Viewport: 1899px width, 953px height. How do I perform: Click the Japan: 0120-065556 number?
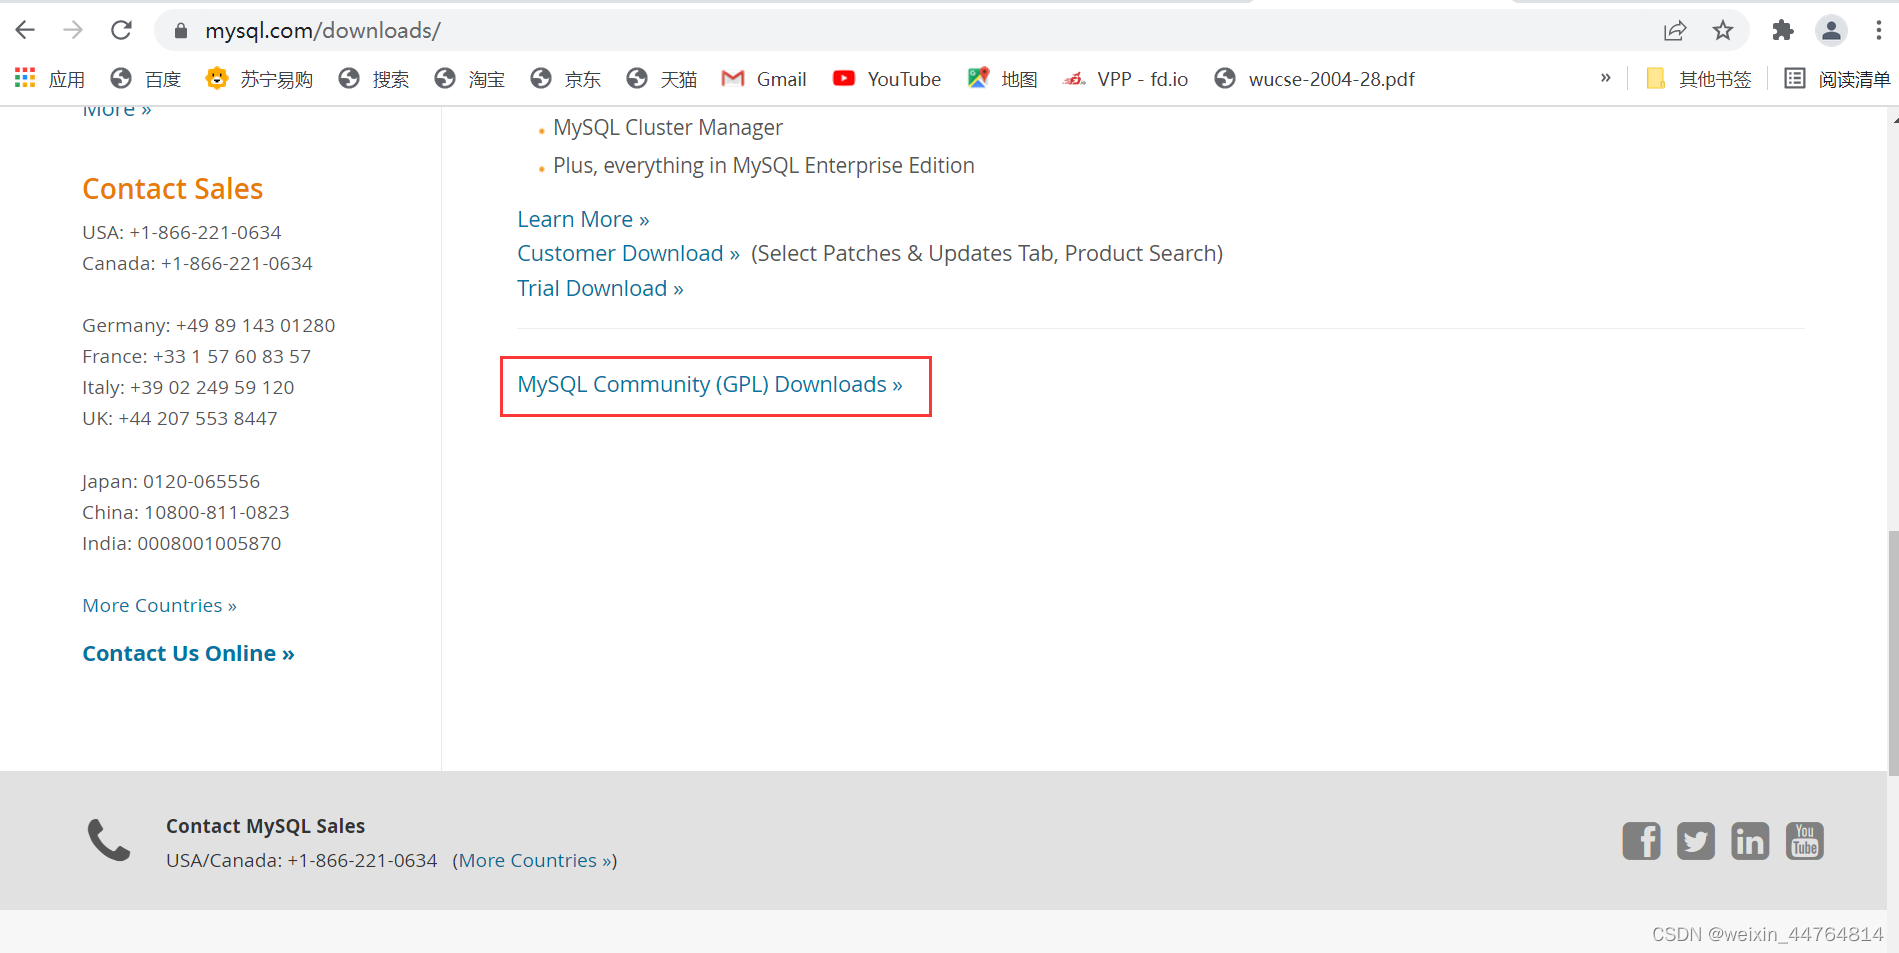point(171,481)
